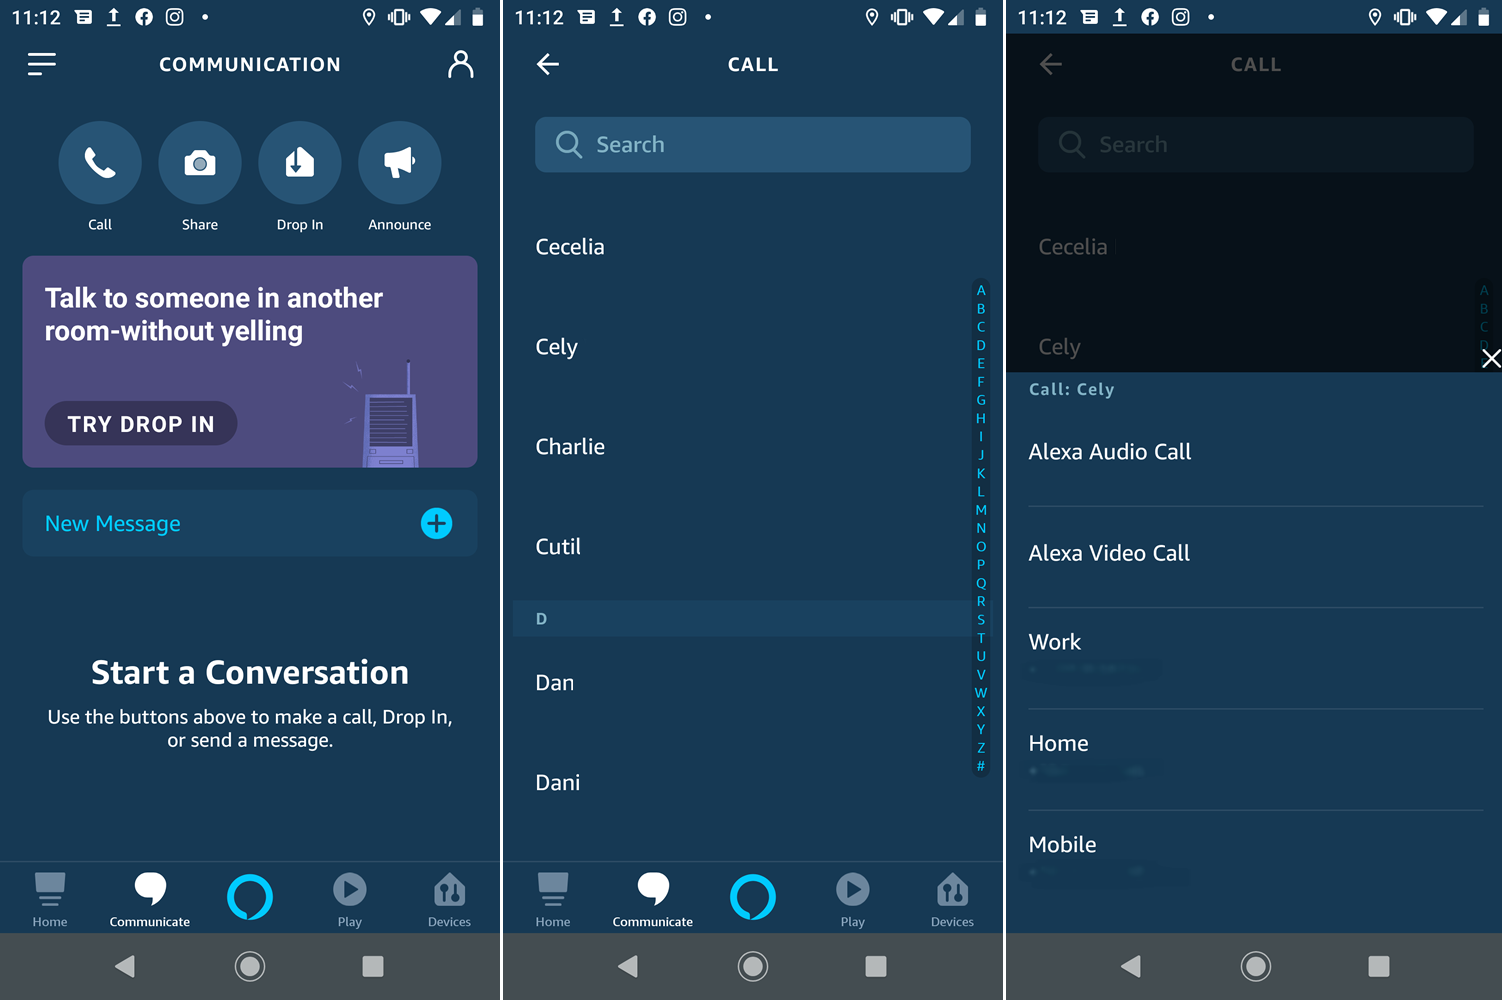This screenshot has width=1502, height=1000.
Task: Jump to letter M in alphabet index
Action: (x=981, y=510)
